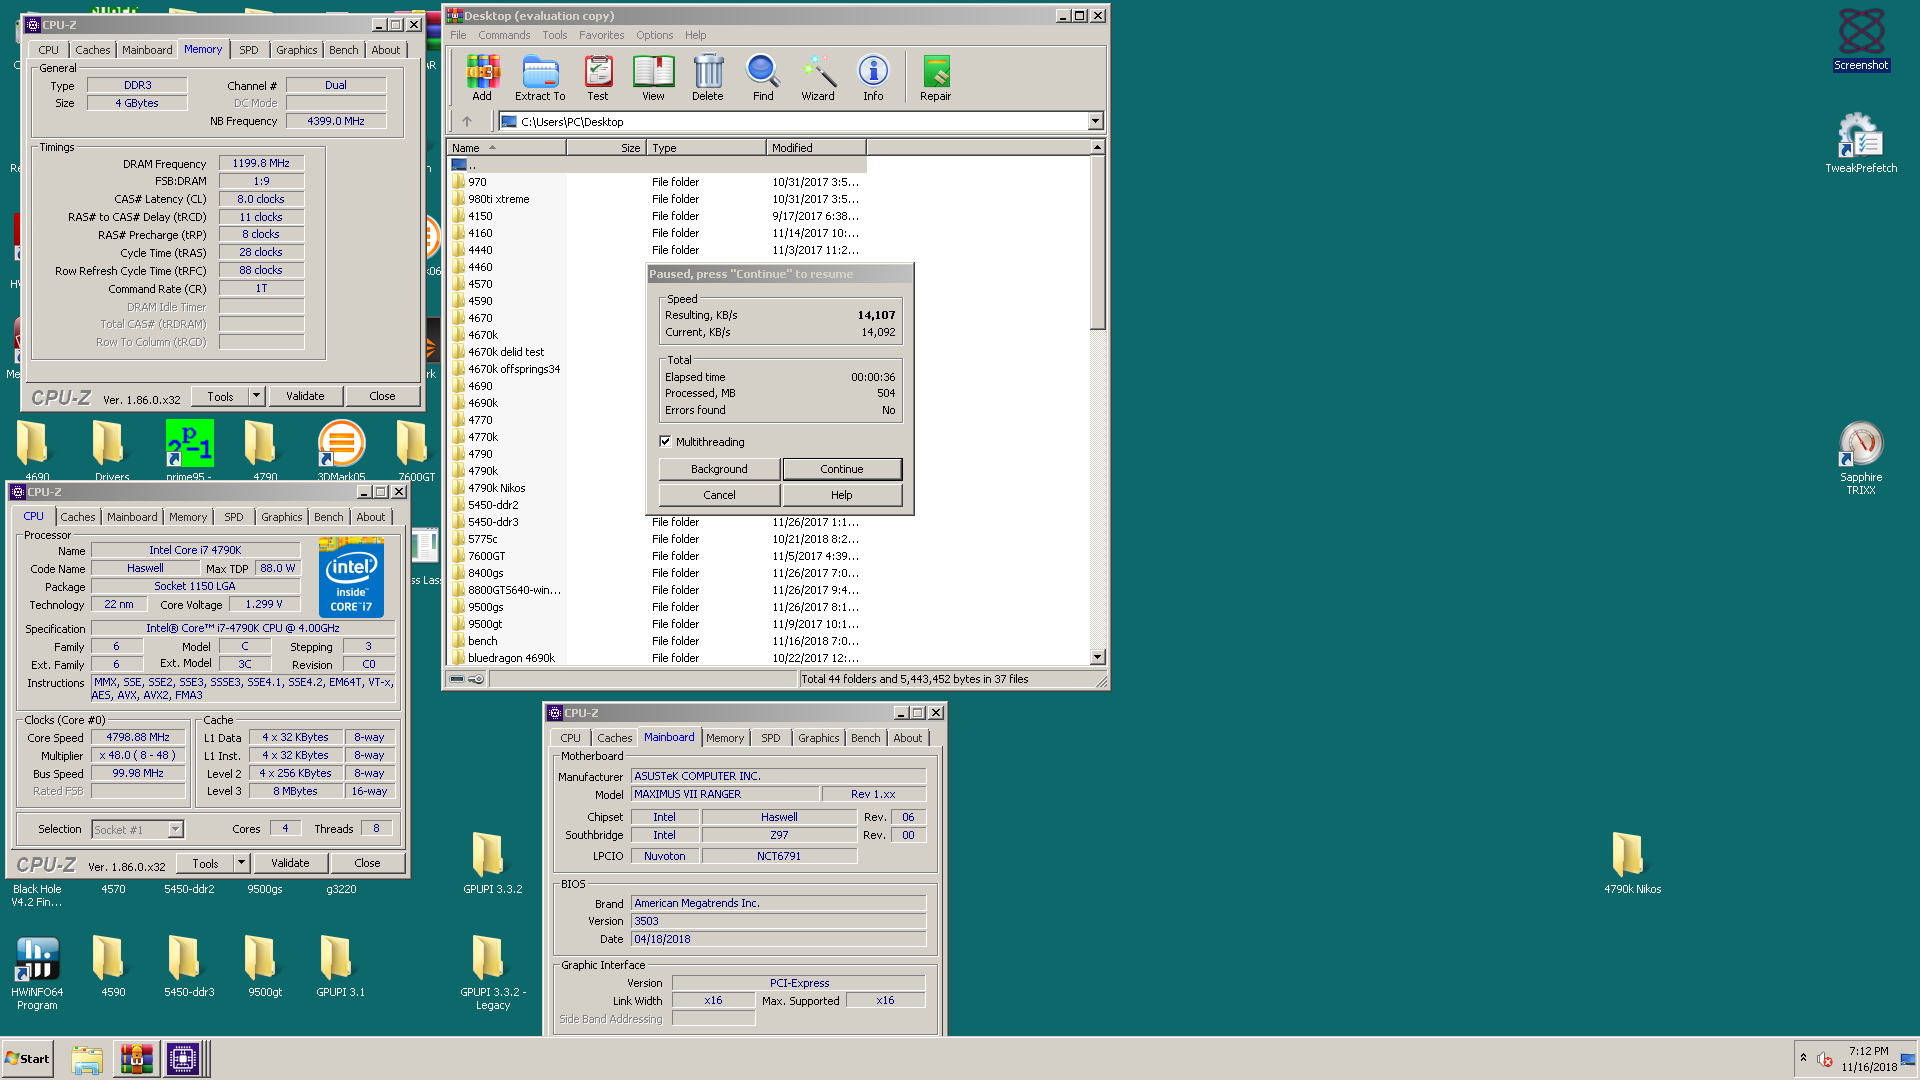1920x1080 pixels.
Task: Click Continue to resume benchmark
Action: [842, 469]
